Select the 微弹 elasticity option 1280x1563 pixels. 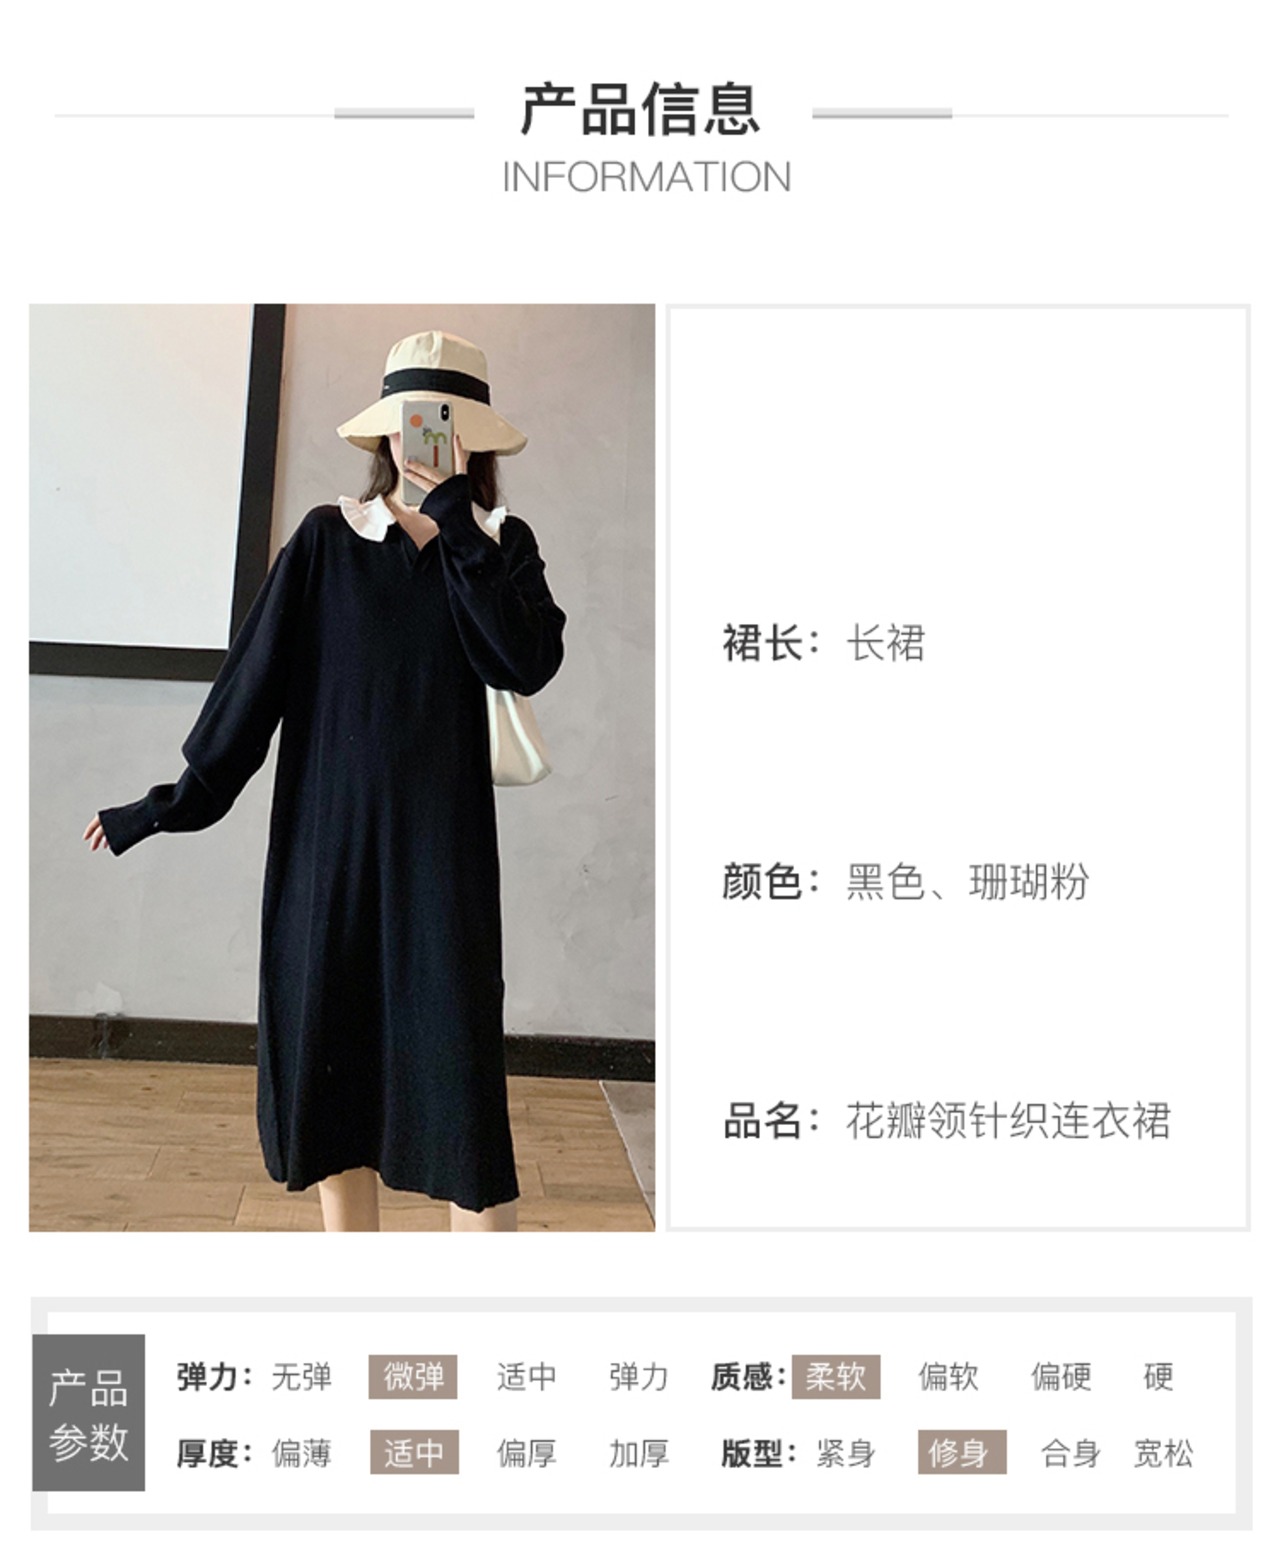[413, 1377]
